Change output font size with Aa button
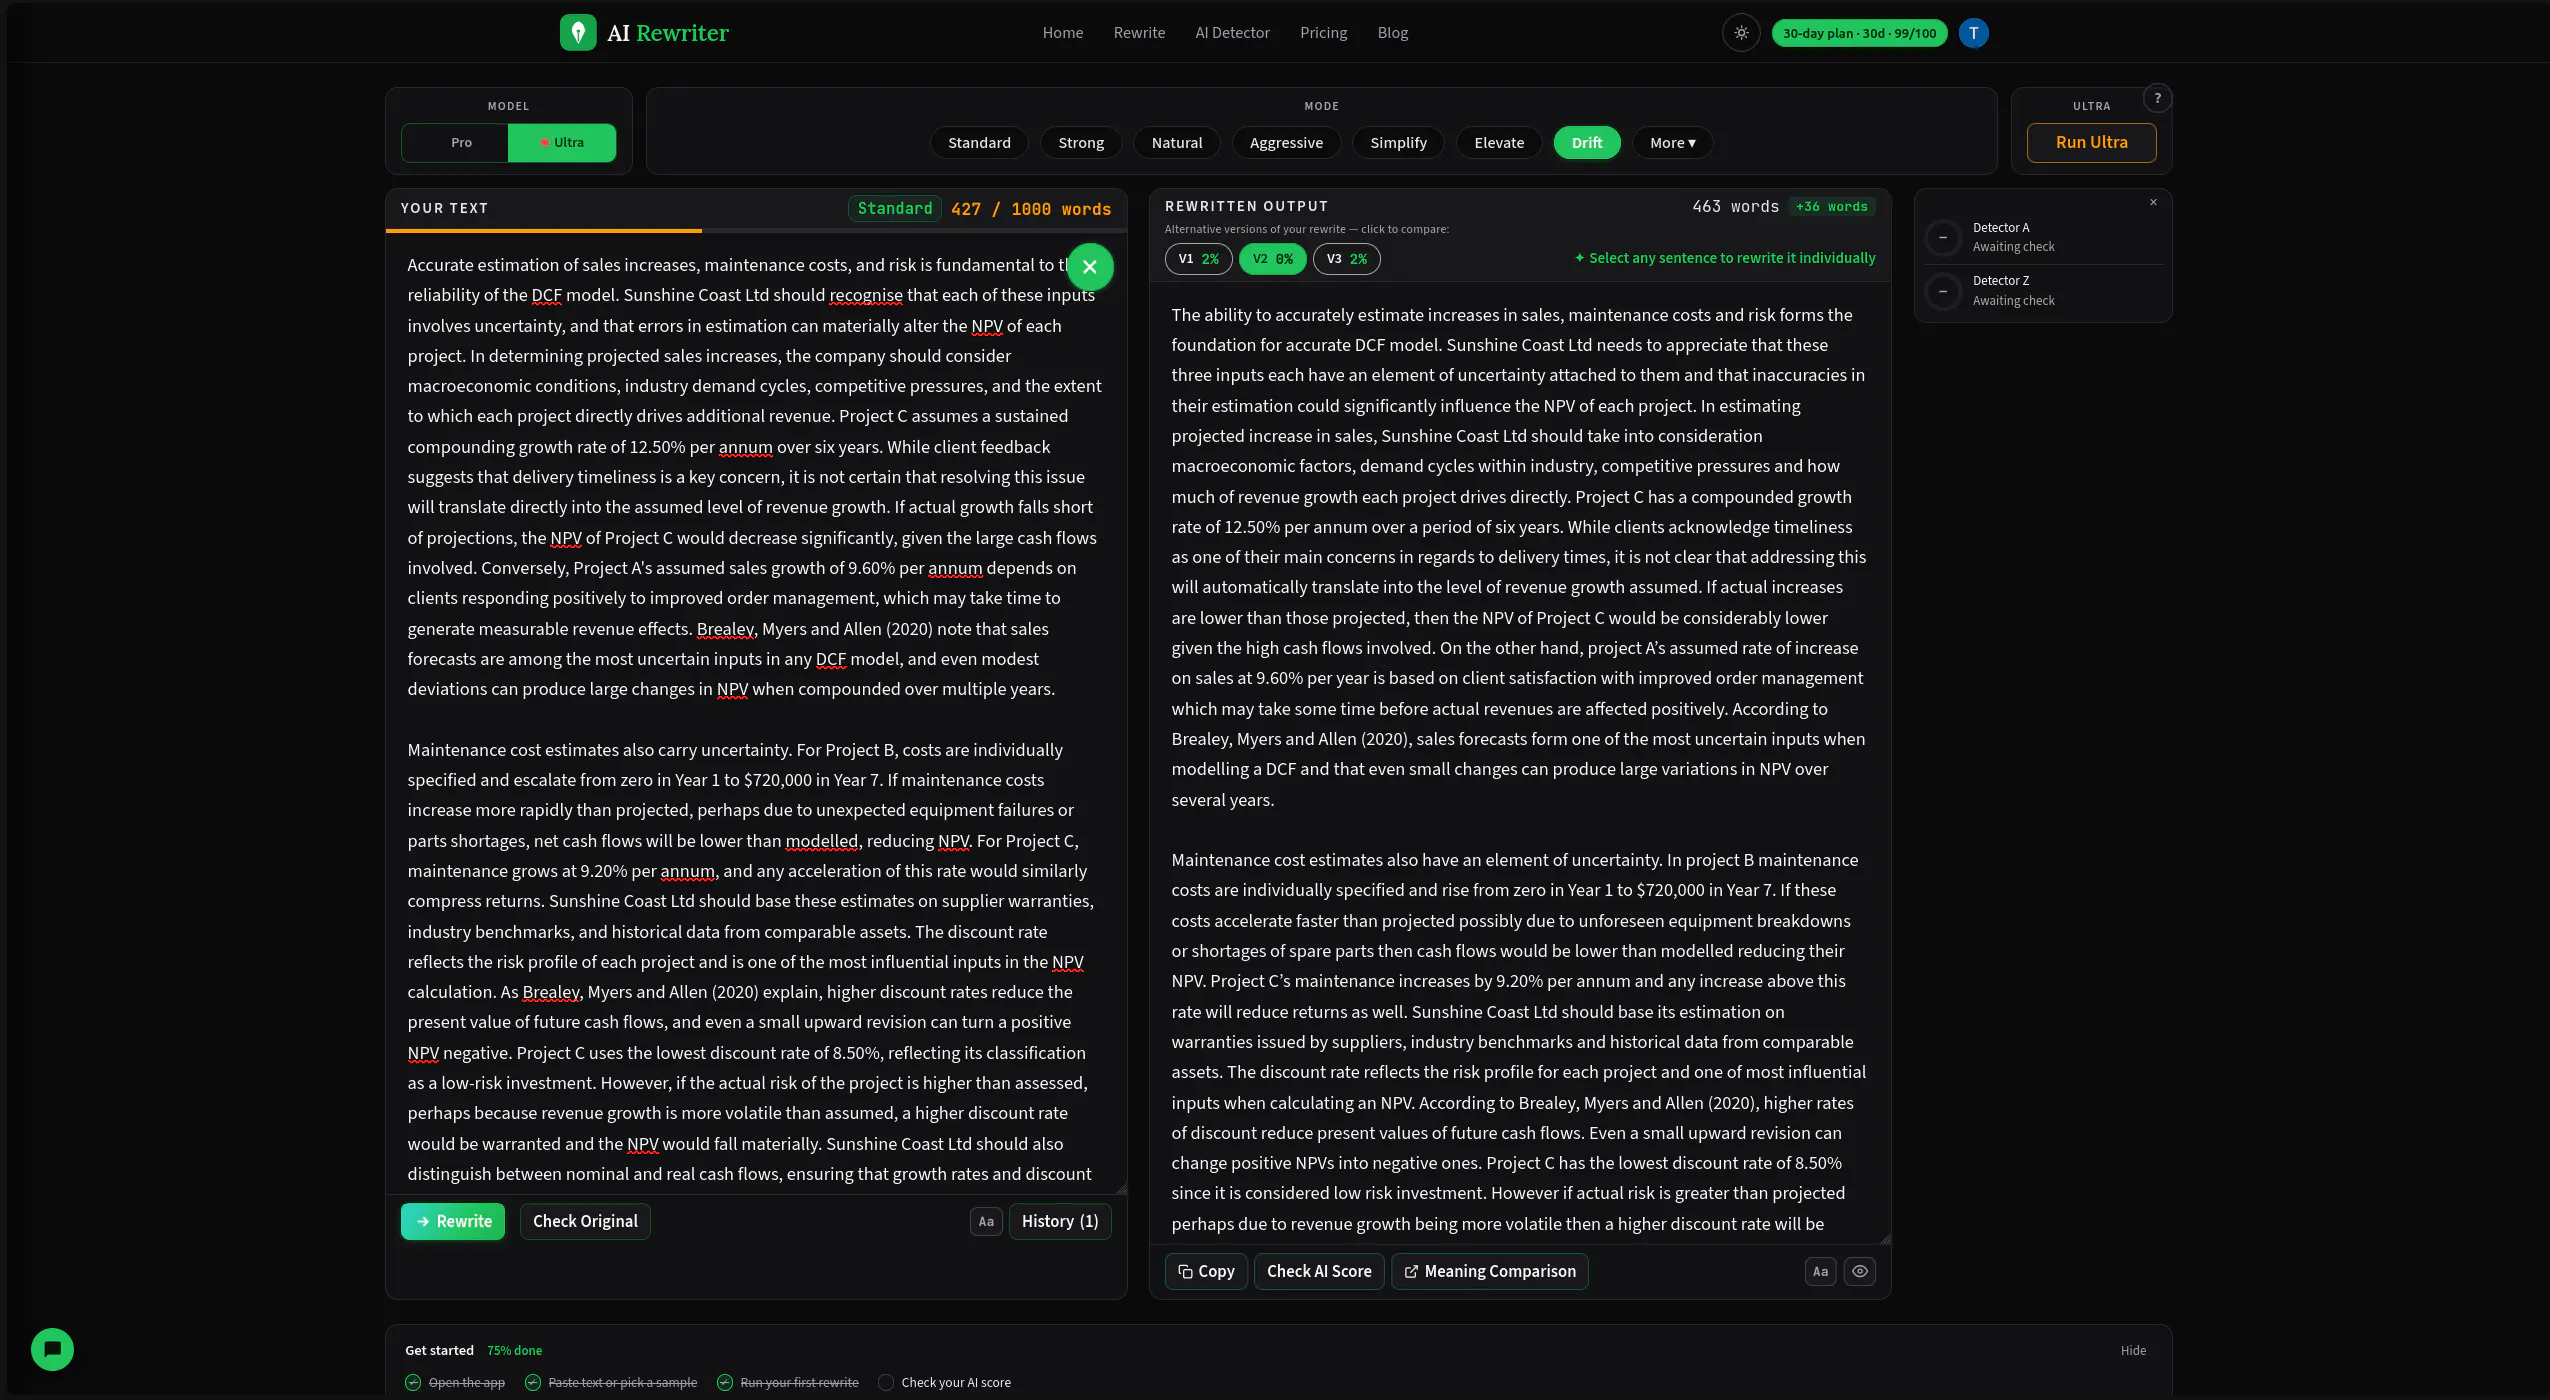The height and width of the screenshot is (1400, 2550). click(1820, 1271)
